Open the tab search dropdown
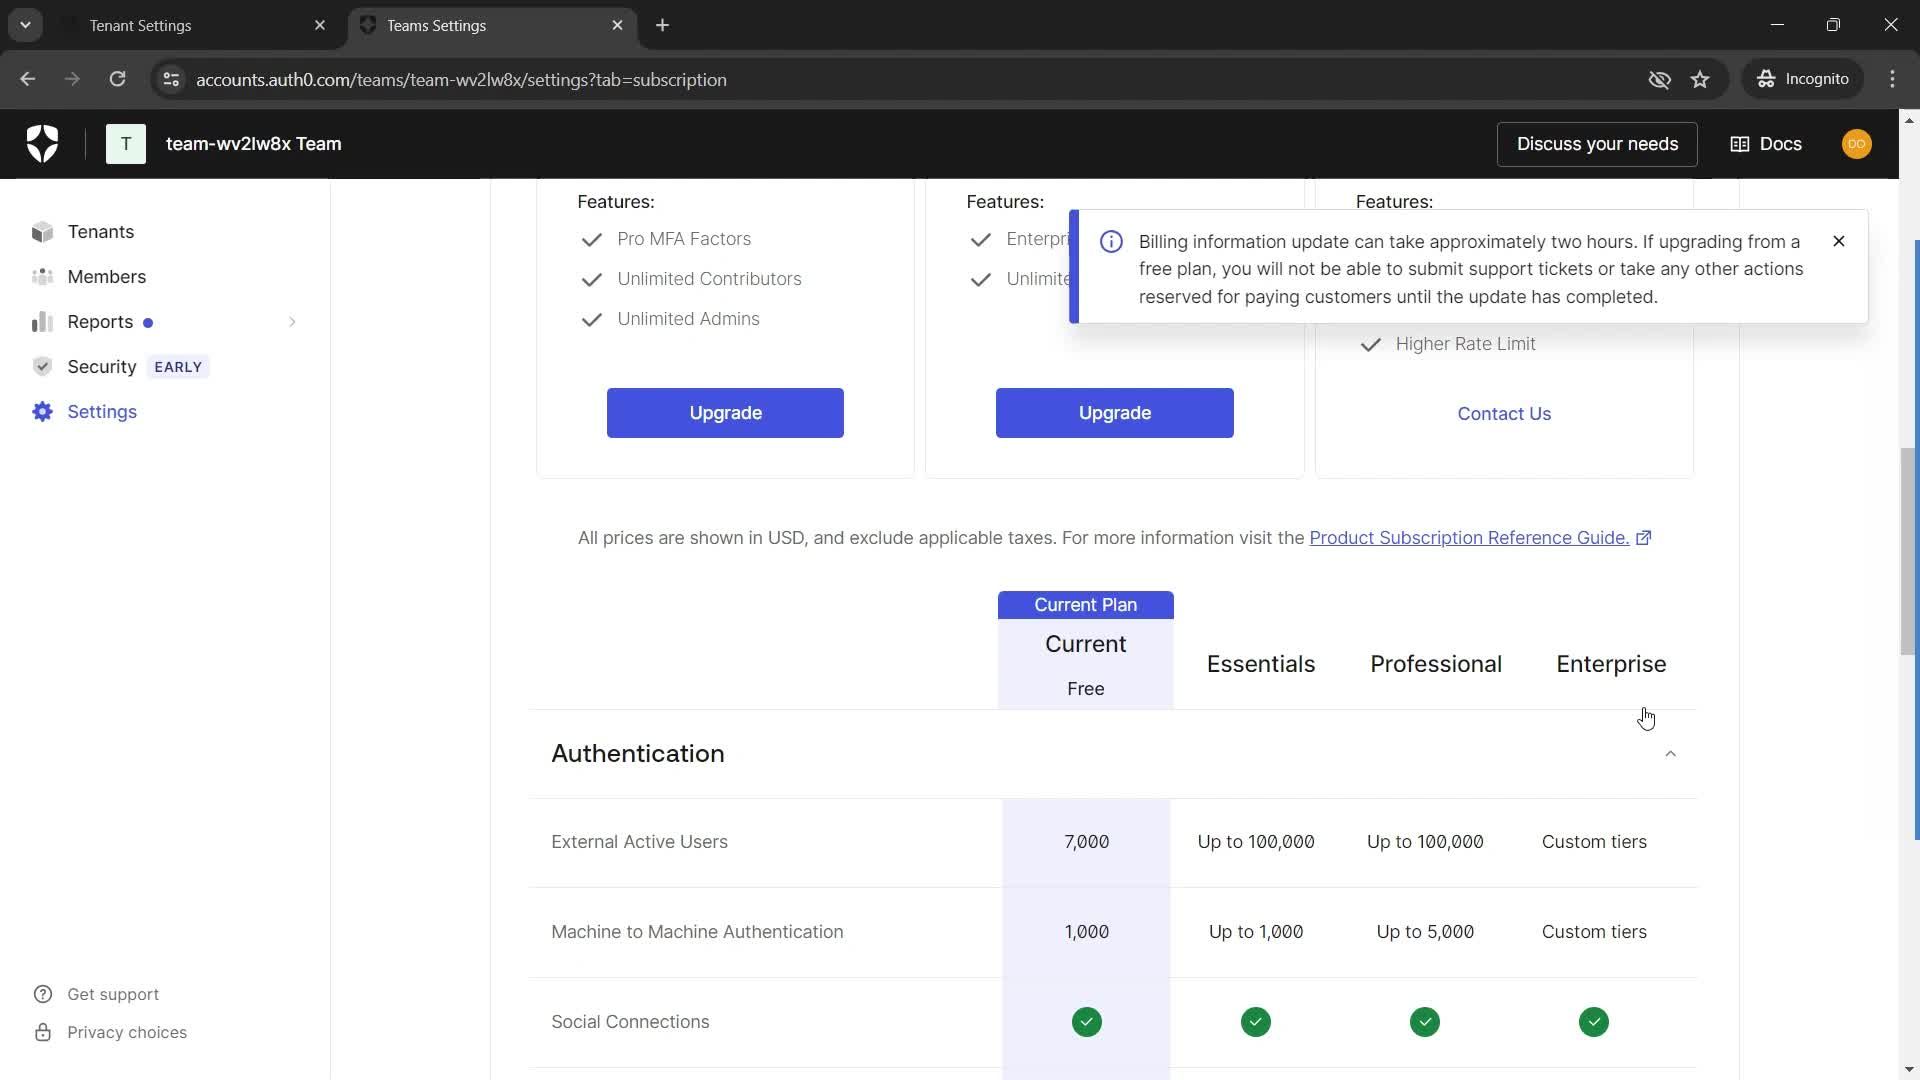 [x=25, y=25]
